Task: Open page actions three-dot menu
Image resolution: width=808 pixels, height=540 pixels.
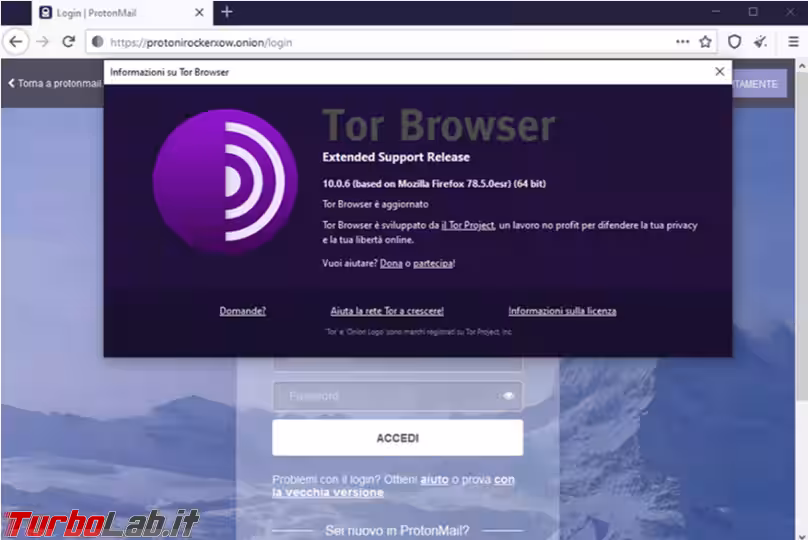Action: (x=682, y=42)
